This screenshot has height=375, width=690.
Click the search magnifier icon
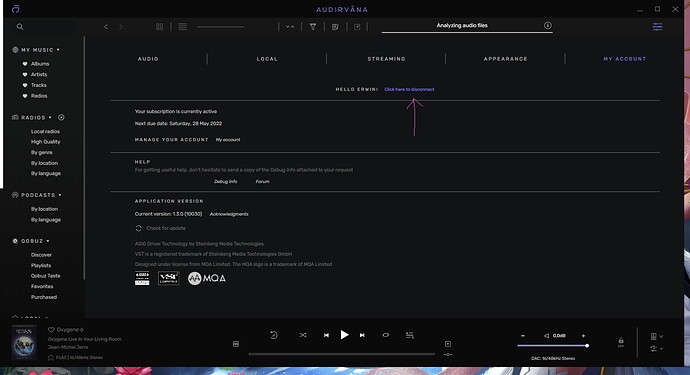(20, 27)
